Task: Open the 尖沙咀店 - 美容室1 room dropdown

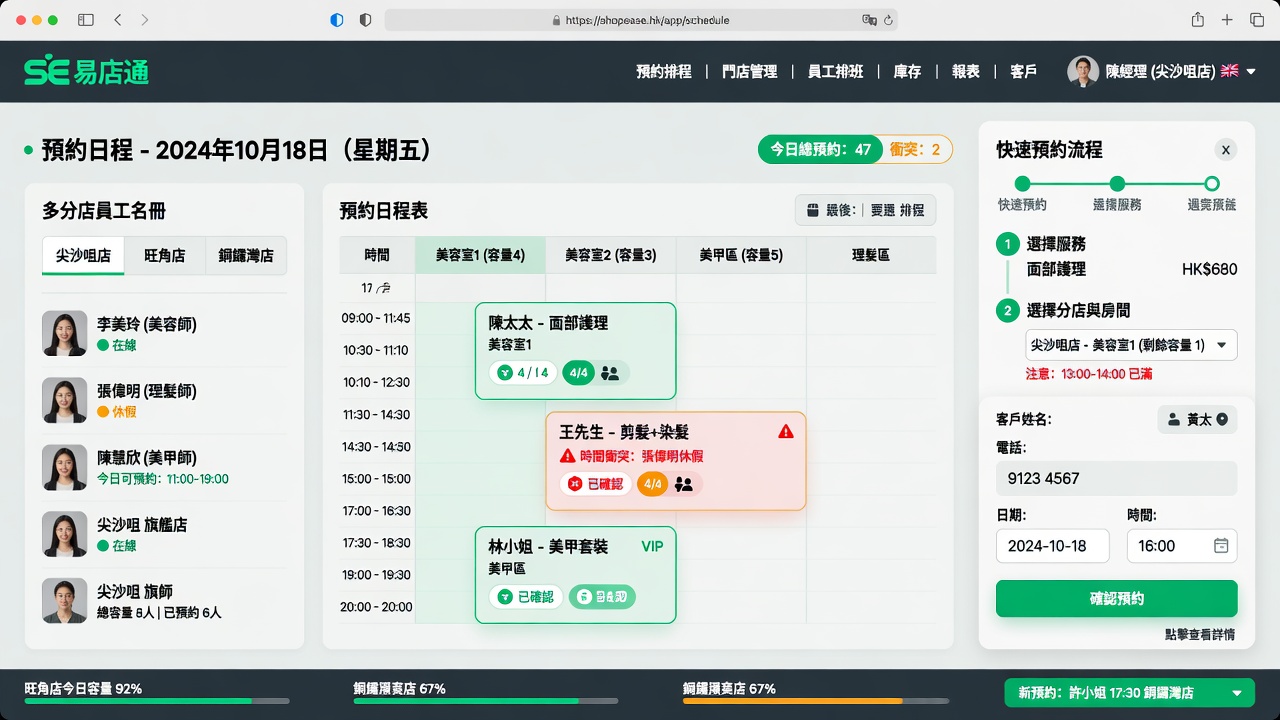Action: (1131, 345)
